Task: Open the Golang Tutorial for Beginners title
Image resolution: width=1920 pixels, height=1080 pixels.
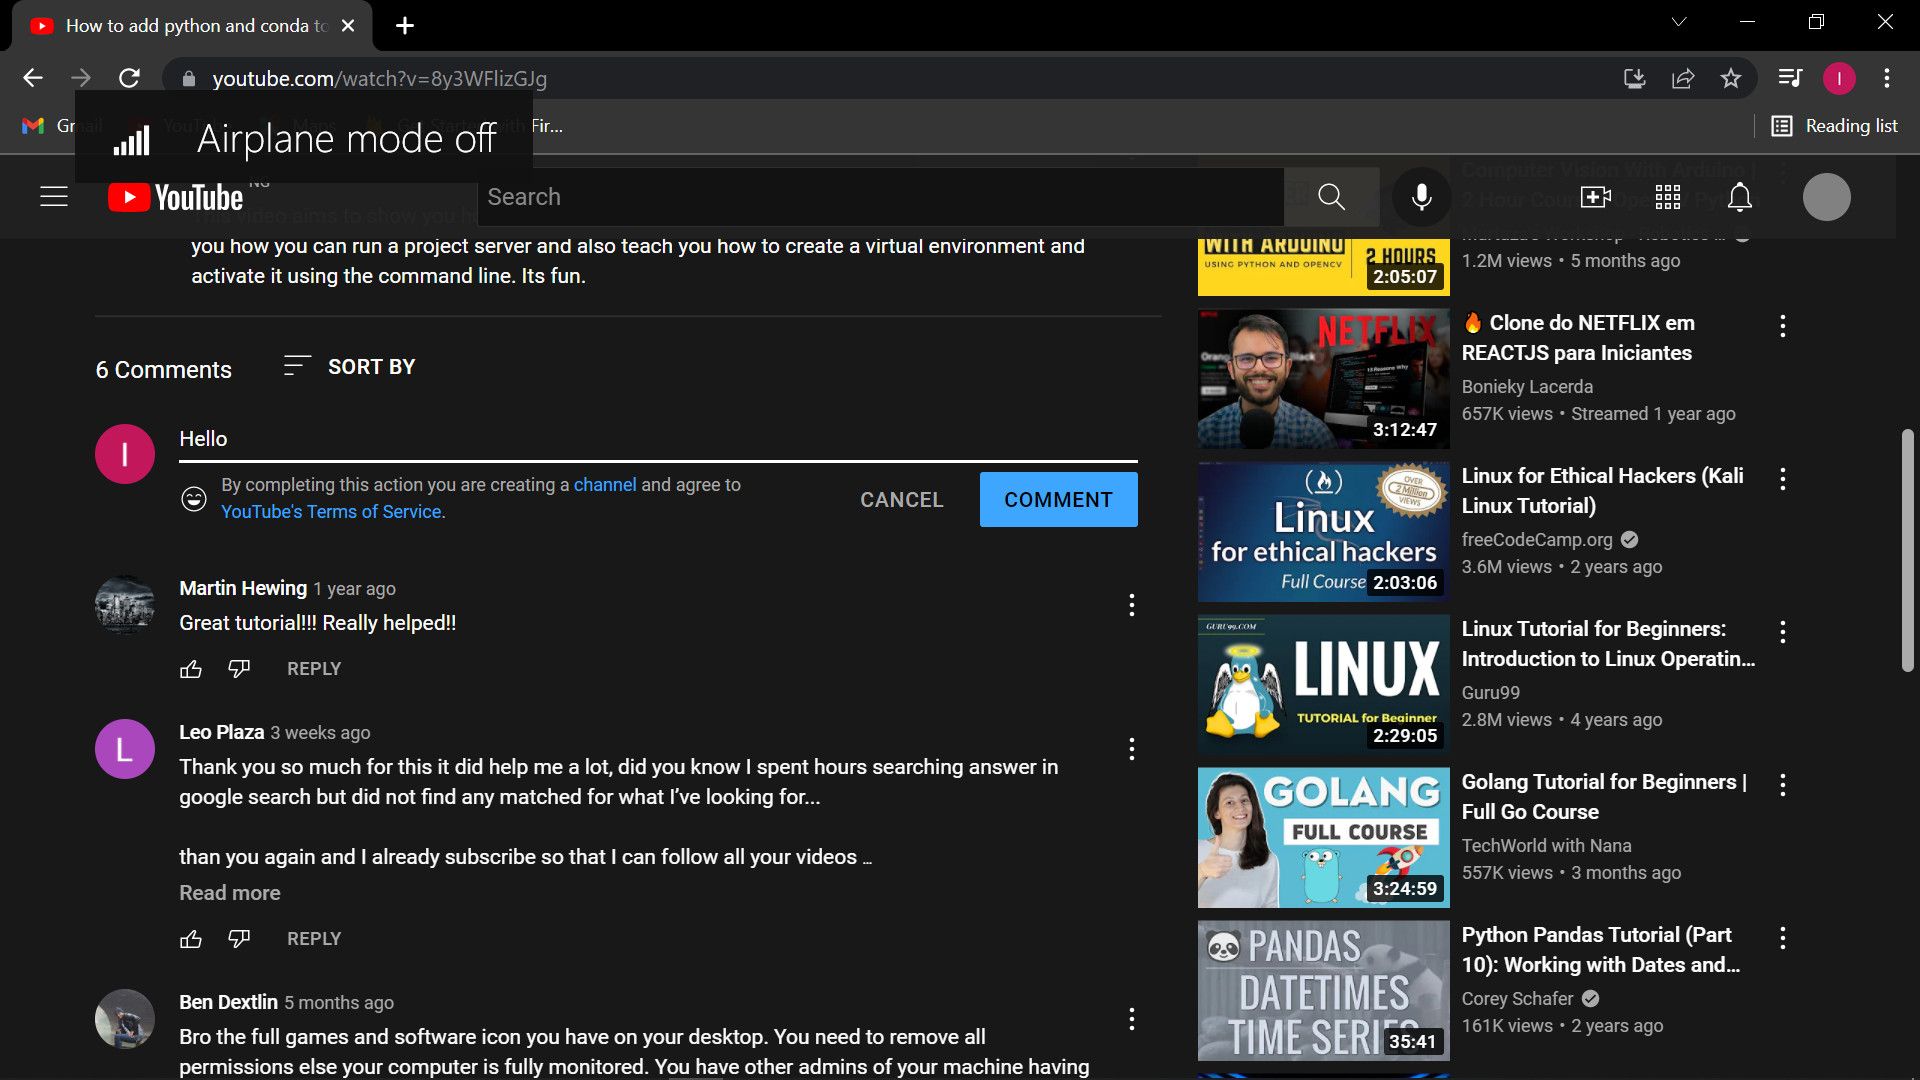Action: (1604, 797)
